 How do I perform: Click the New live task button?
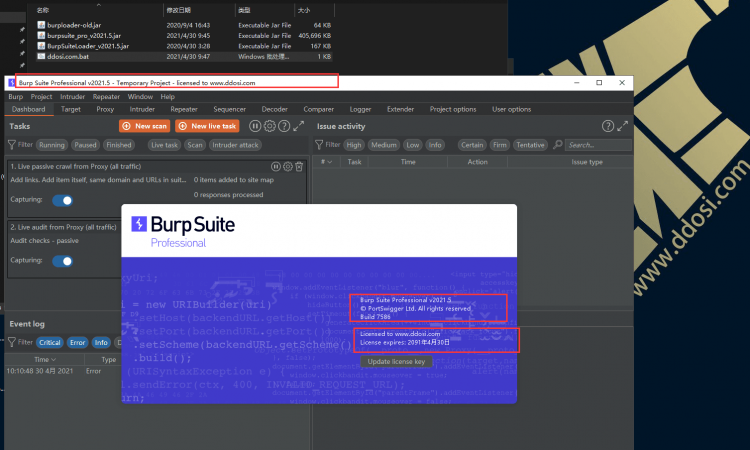point(207,126)
